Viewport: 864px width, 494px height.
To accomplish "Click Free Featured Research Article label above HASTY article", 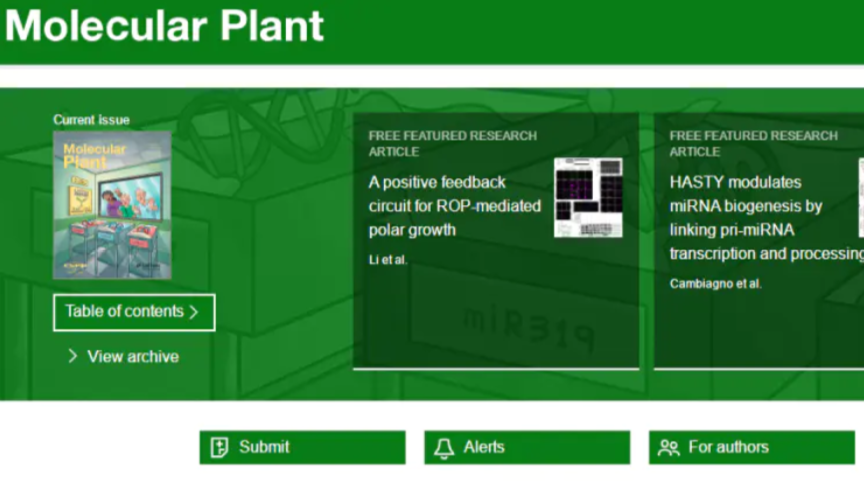I will pyautogui.click(x=753, y=144).
